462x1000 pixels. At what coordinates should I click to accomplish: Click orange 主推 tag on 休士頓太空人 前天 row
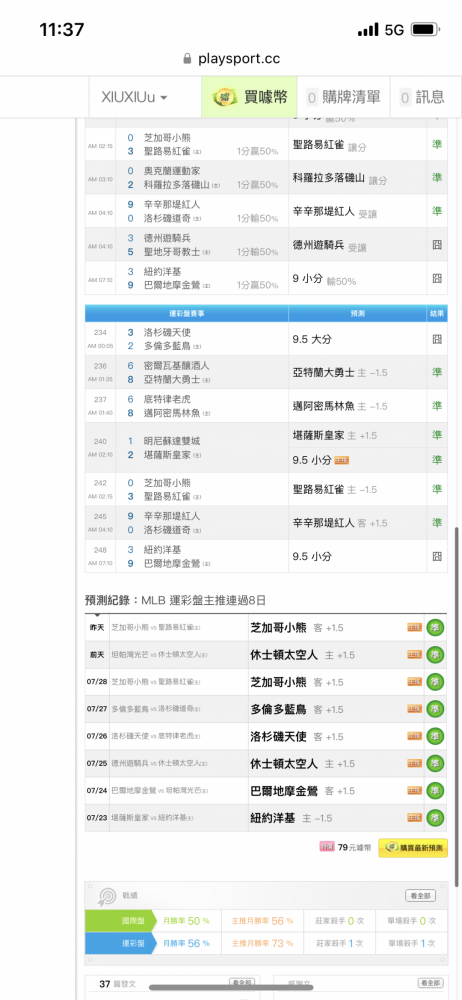pyautogui.click(x=414, y=655)
